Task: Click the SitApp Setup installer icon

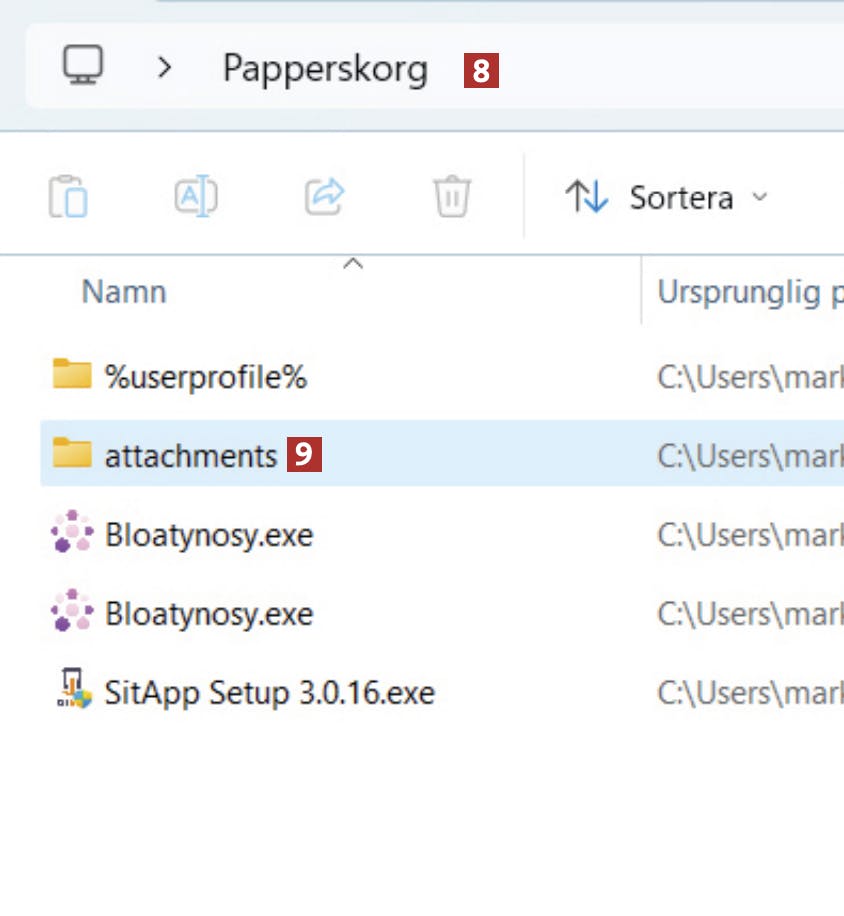Action: click(72, 691)
